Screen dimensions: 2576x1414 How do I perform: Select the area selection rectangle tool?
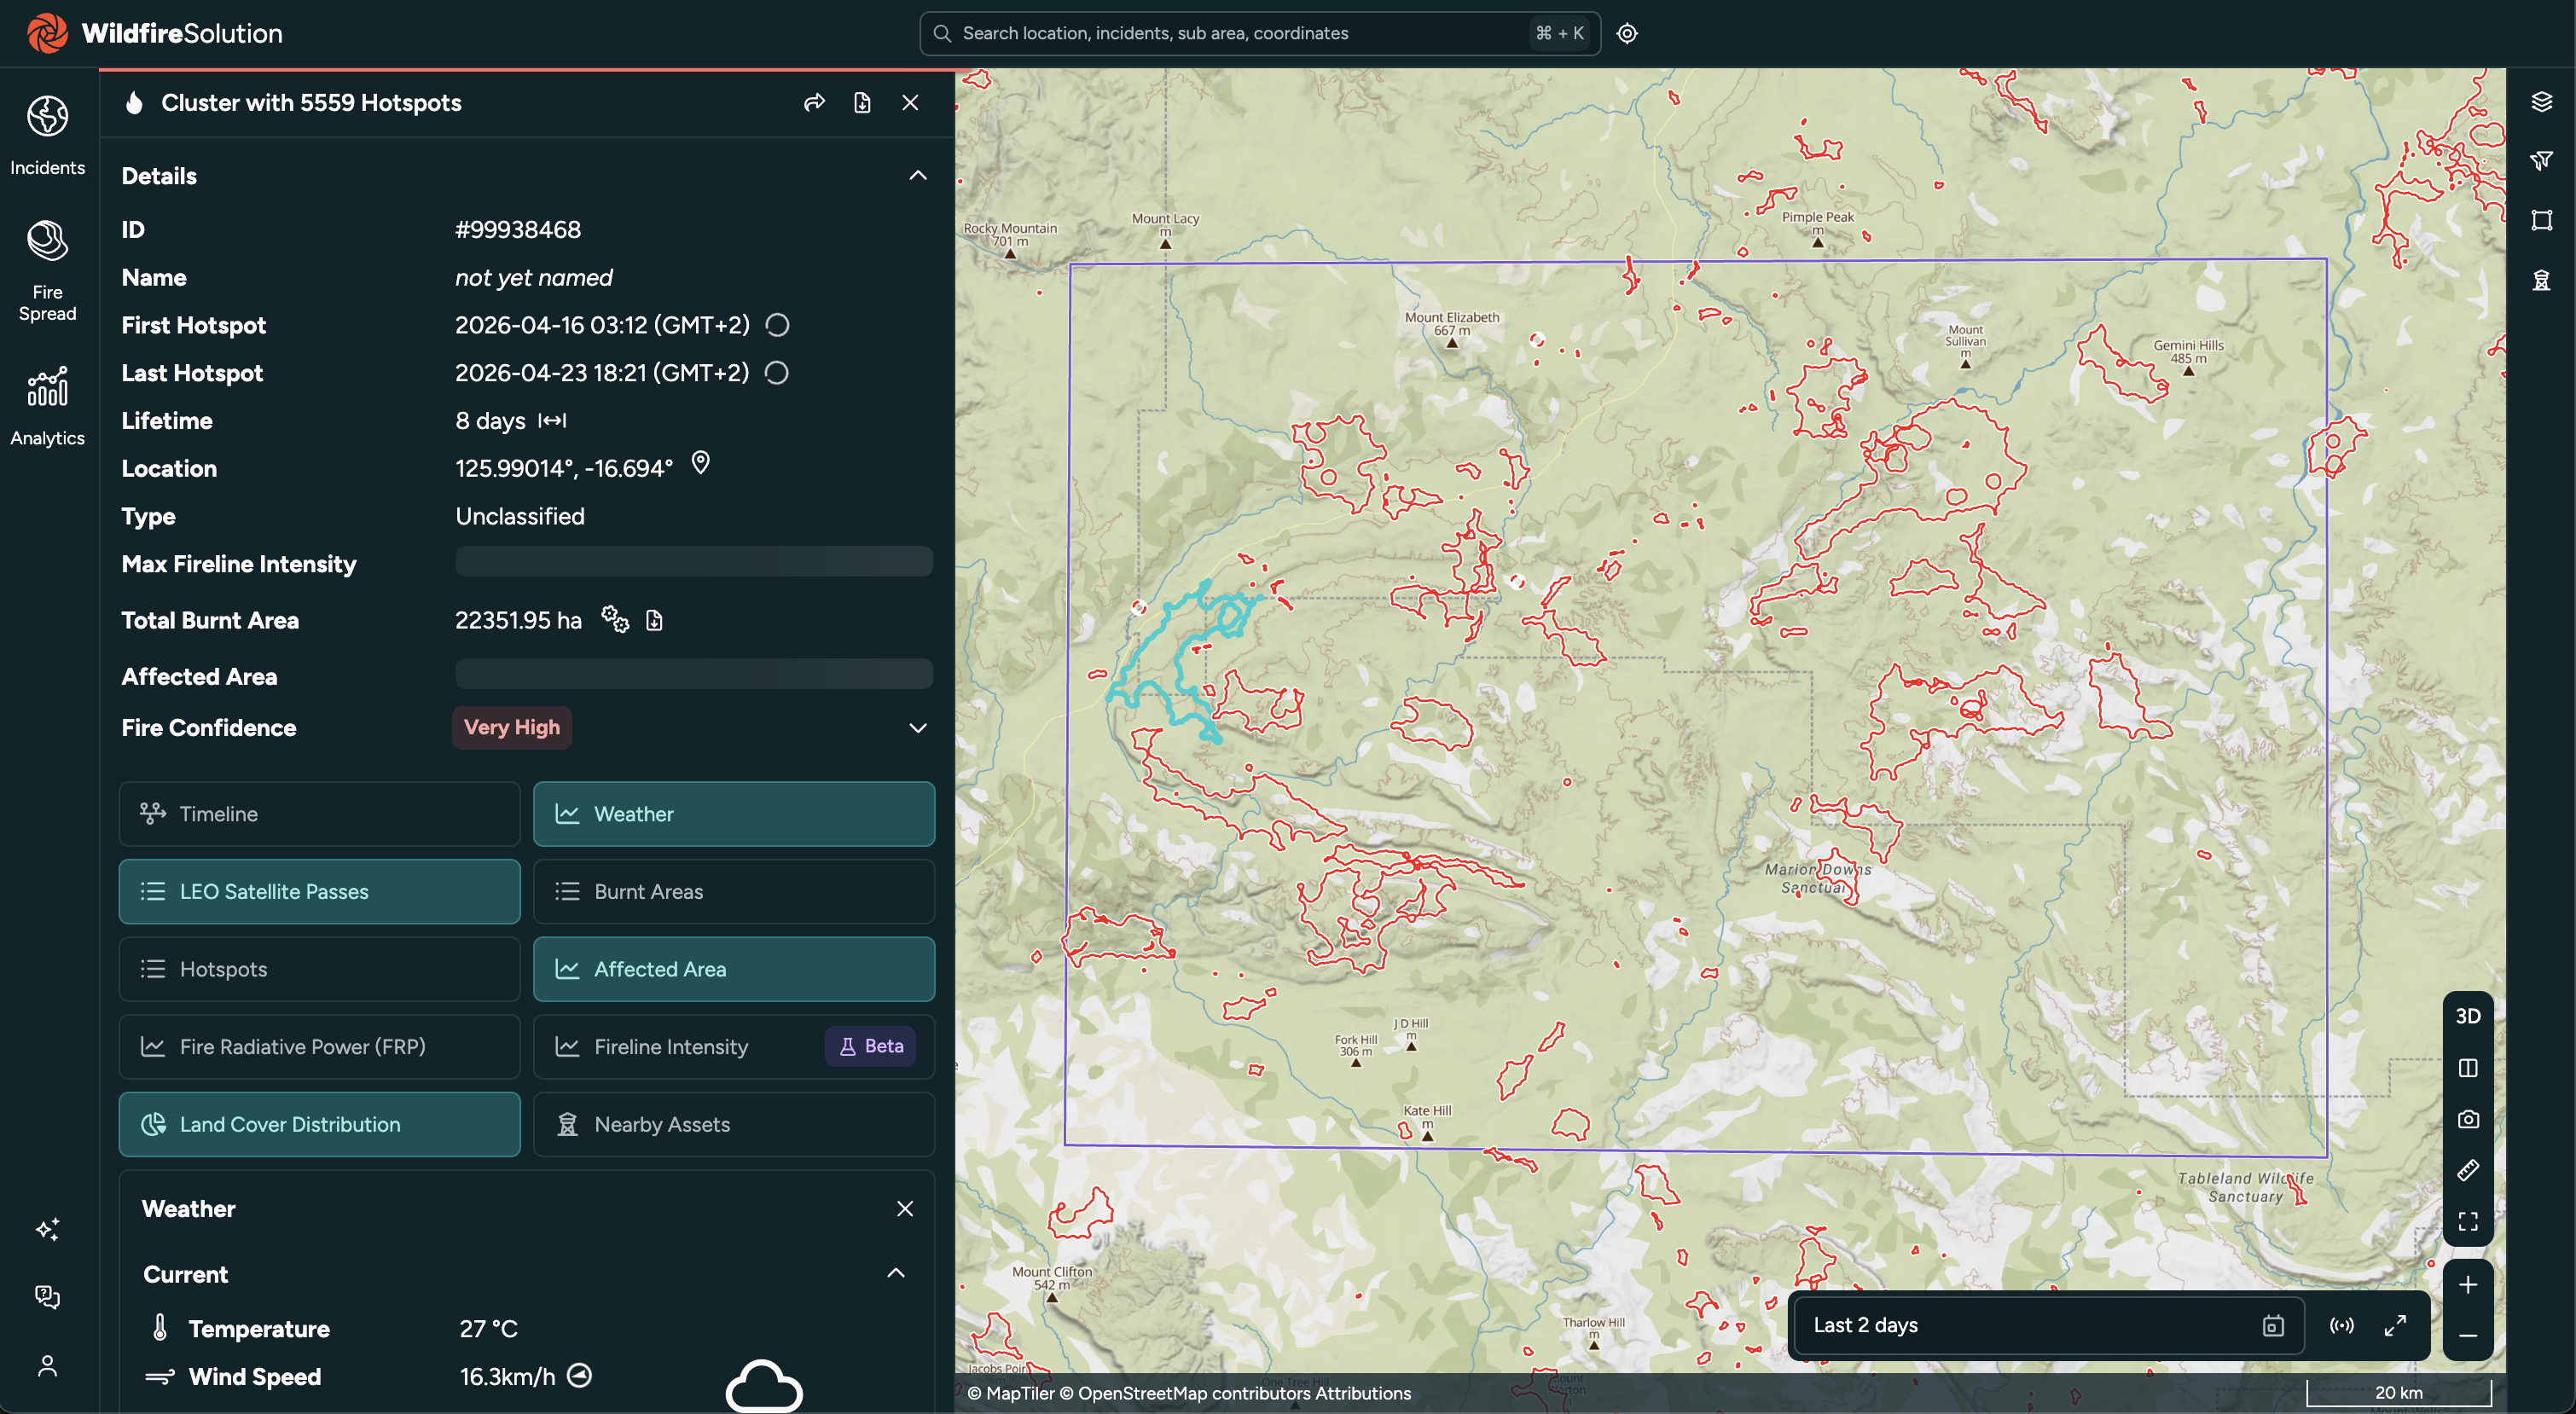(x=2541, y=220)
